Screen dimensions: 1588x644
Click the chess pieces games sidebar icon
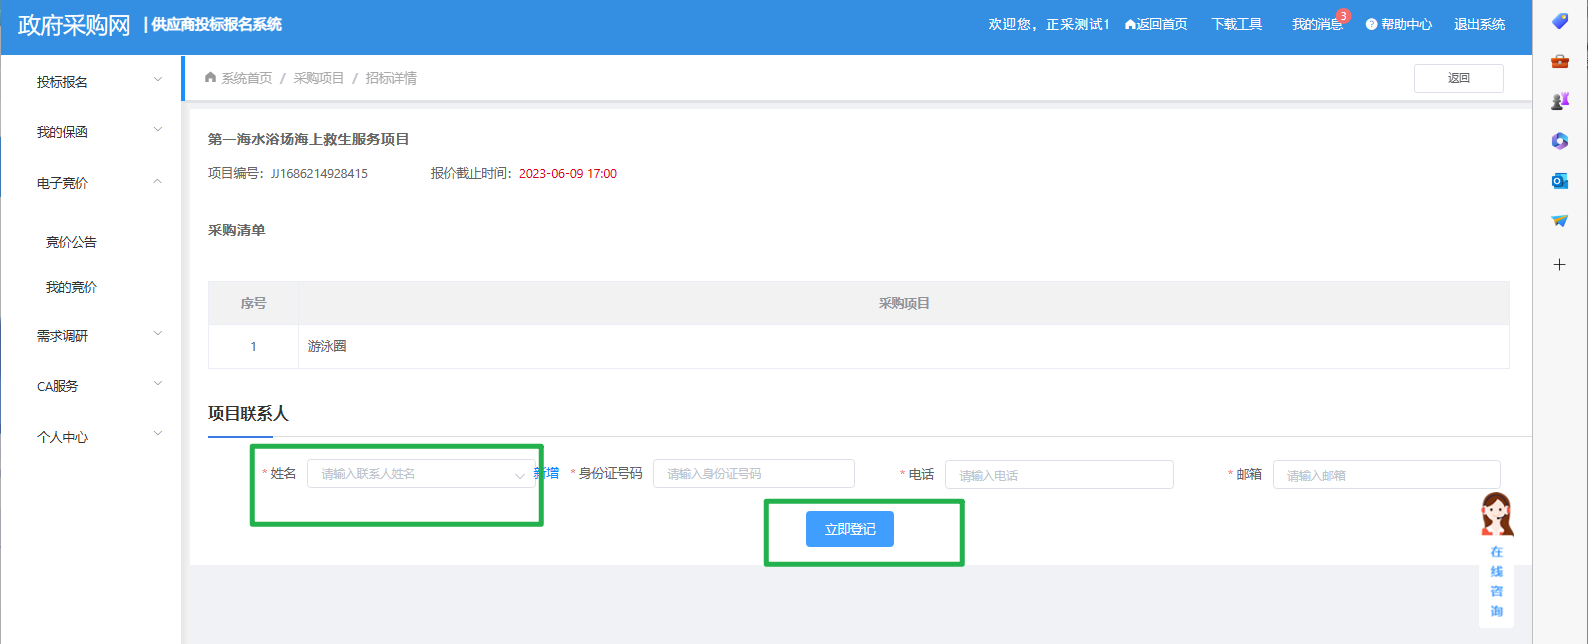[1559, 101]
